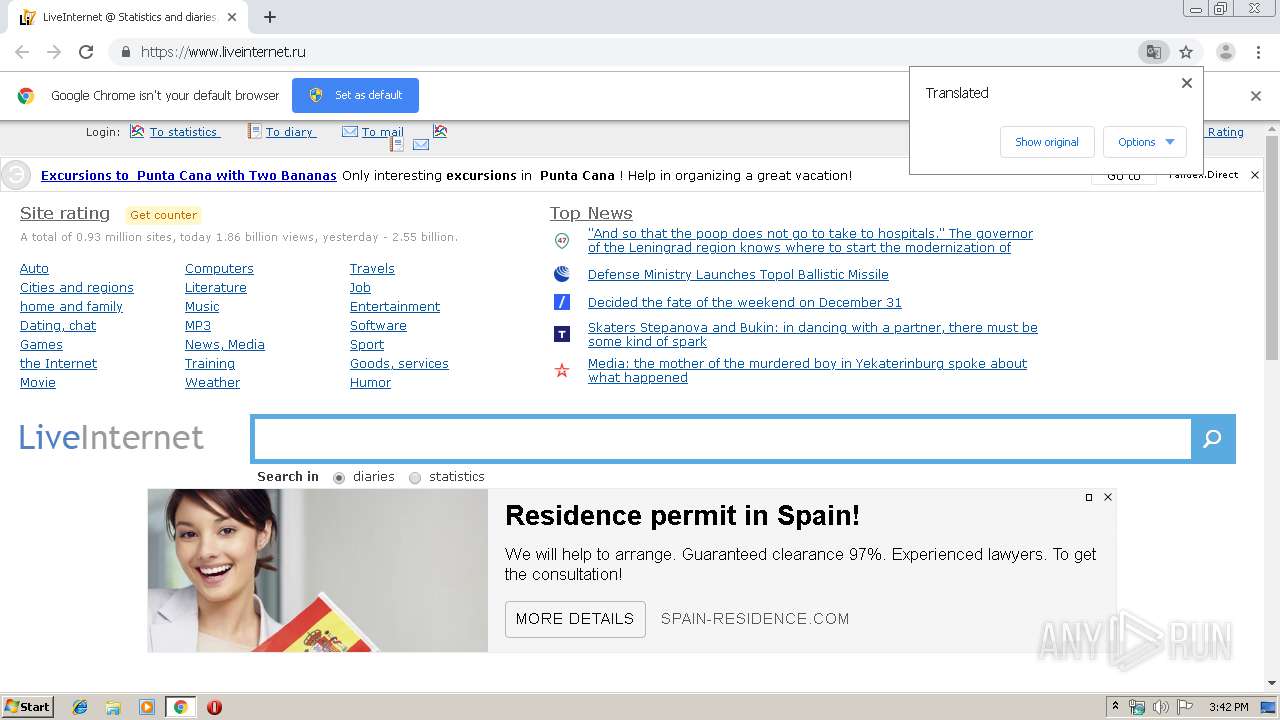Click the LiveInternet logo
This screenshot has height=720, width=1280.
point(111,438)
